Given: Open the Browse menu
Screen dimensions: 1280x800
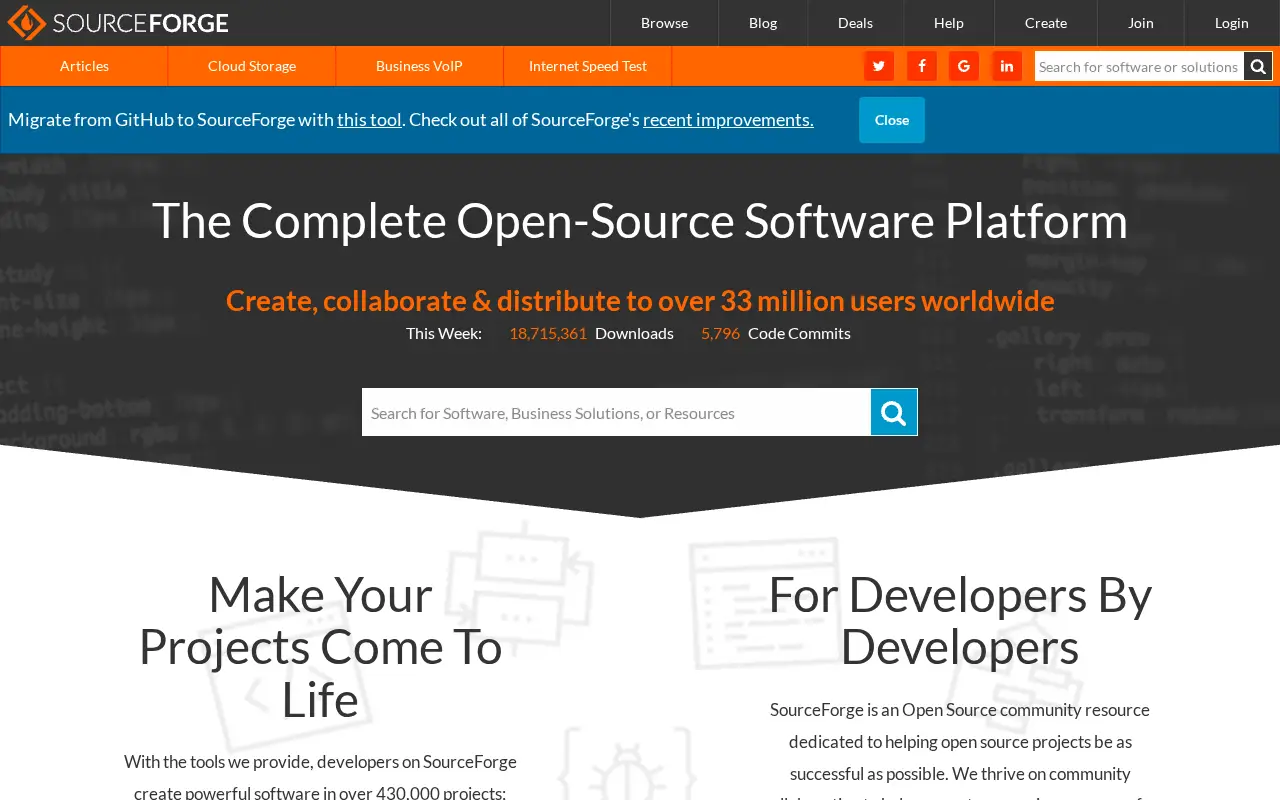Looking at the screenshot, I should point(664,23).
